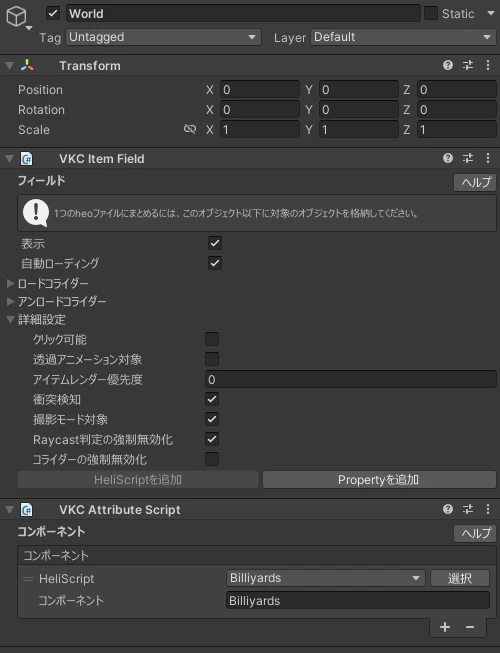
Task: Open the HeliScript Billiyards dropdown
Action: coord(326,578)
